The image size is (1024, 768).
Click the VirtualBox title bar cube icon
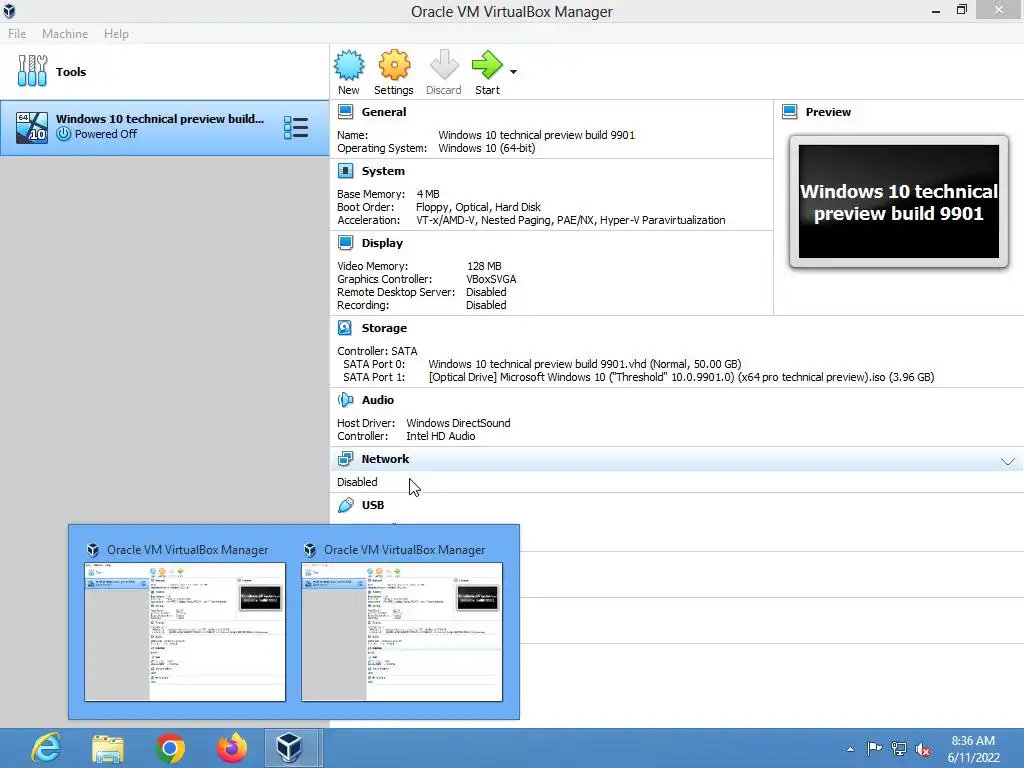click(9, 11)
